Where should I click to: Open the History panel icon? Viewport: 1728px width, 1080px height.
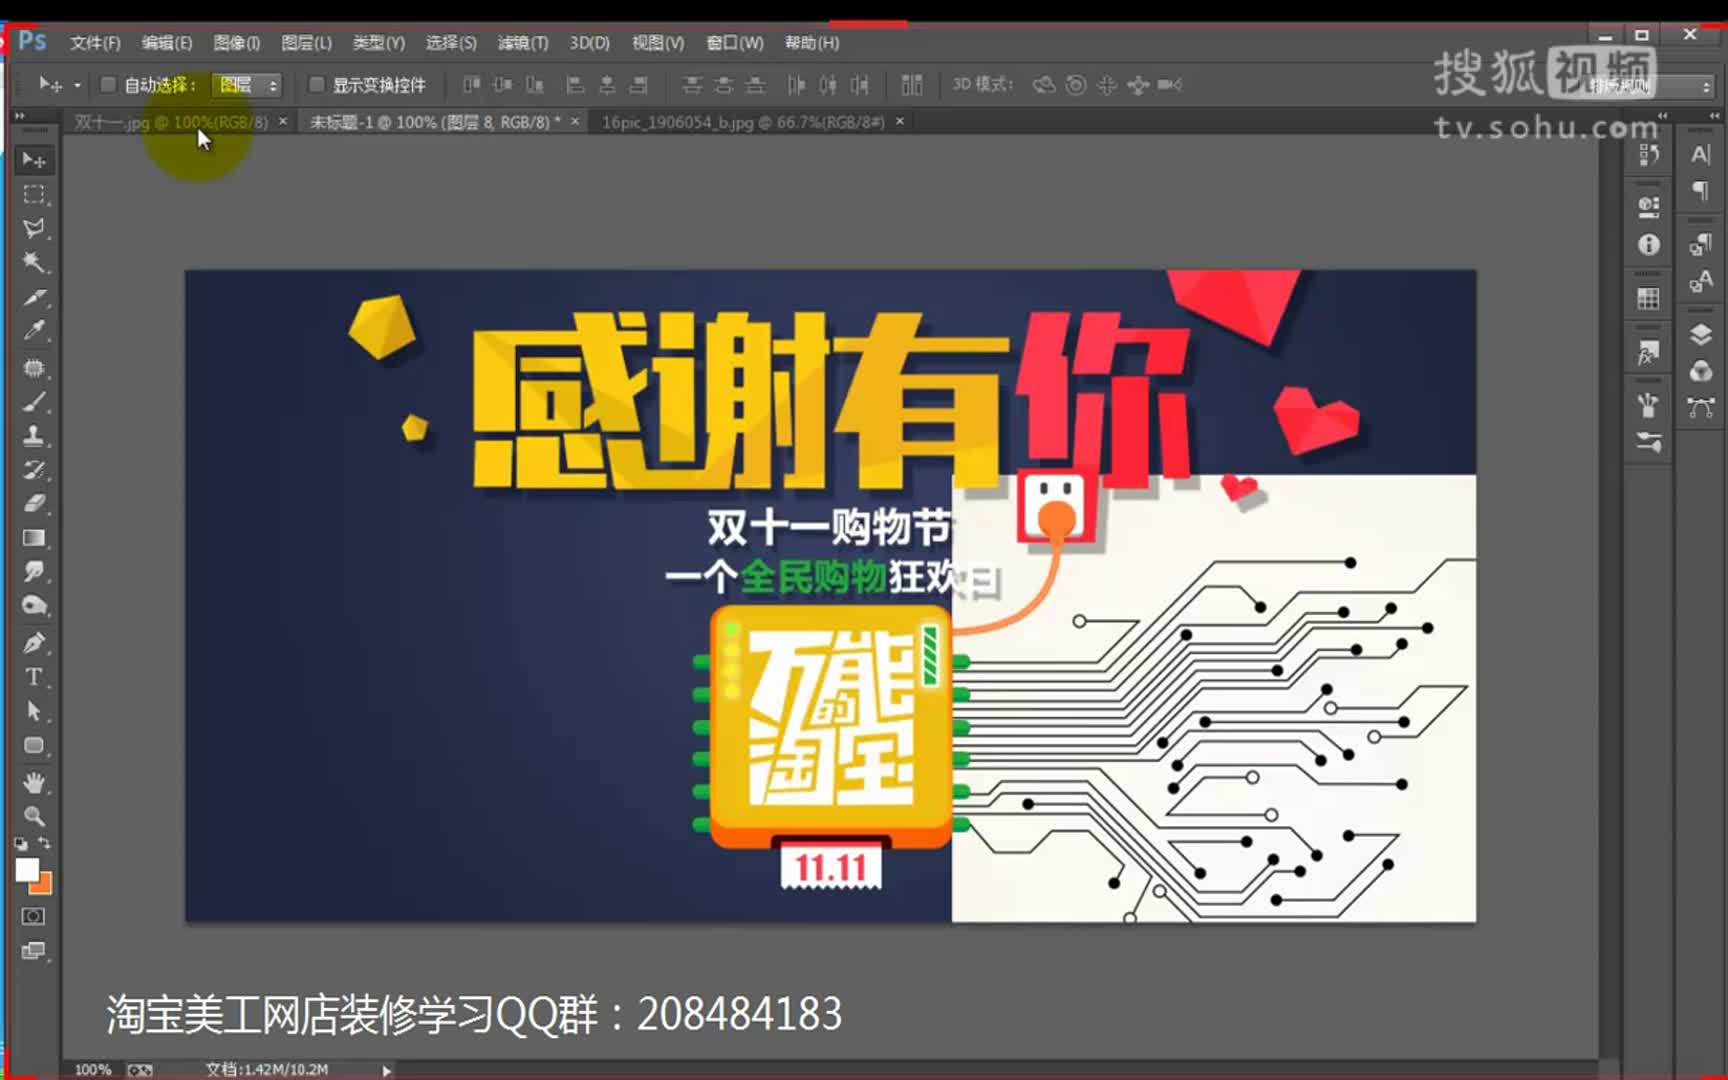[1649, 154]
